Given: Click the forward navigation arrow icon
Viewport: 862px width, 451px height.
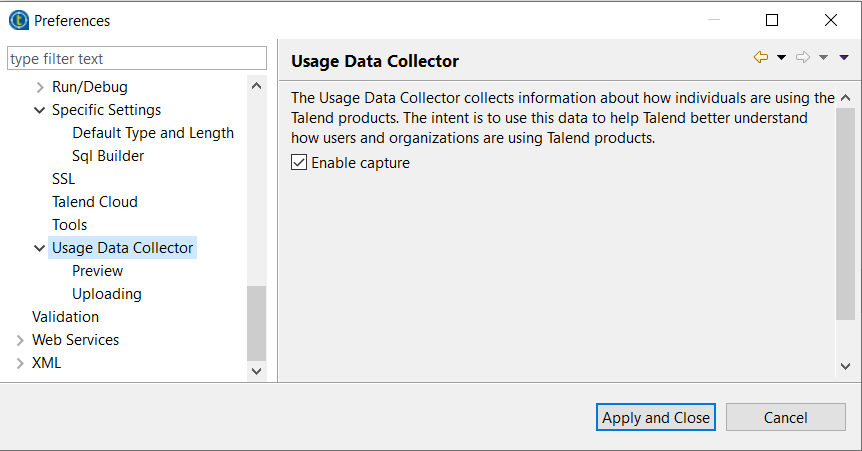Looking at the screenshot, I should click(x=802, y=58).
